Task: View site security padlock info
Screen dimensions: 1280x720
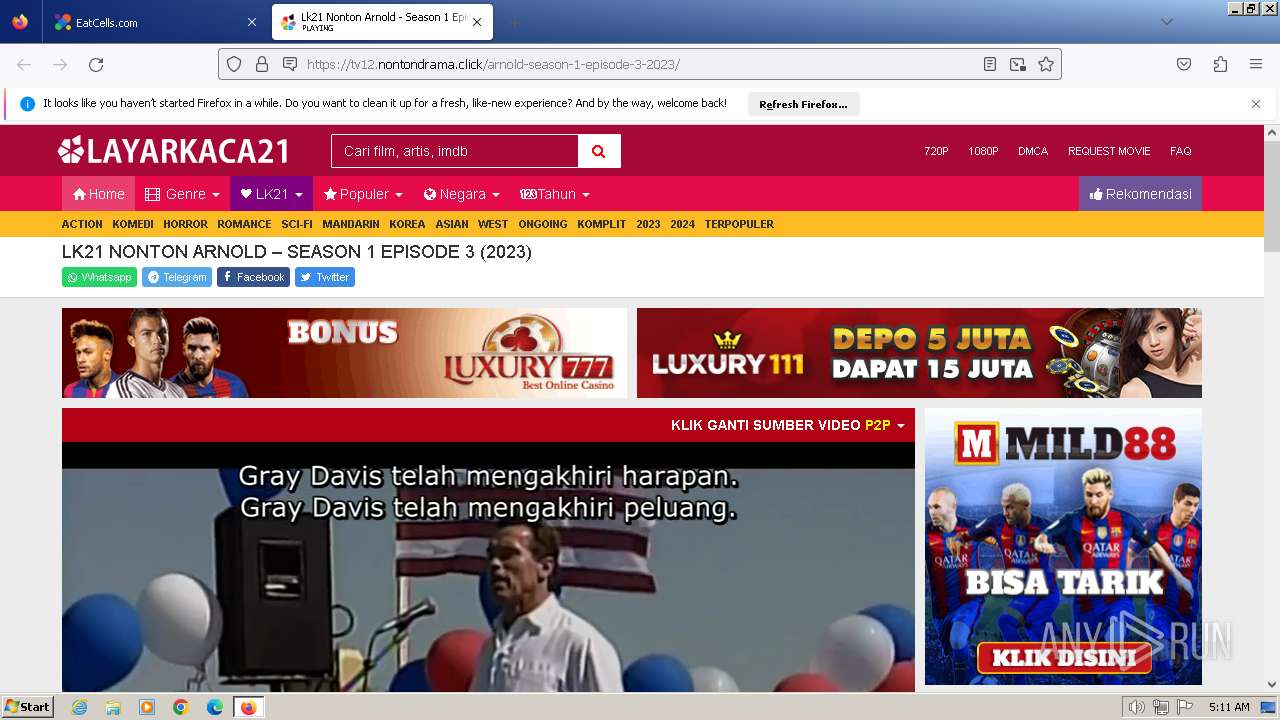Action: tap(262, 64)
